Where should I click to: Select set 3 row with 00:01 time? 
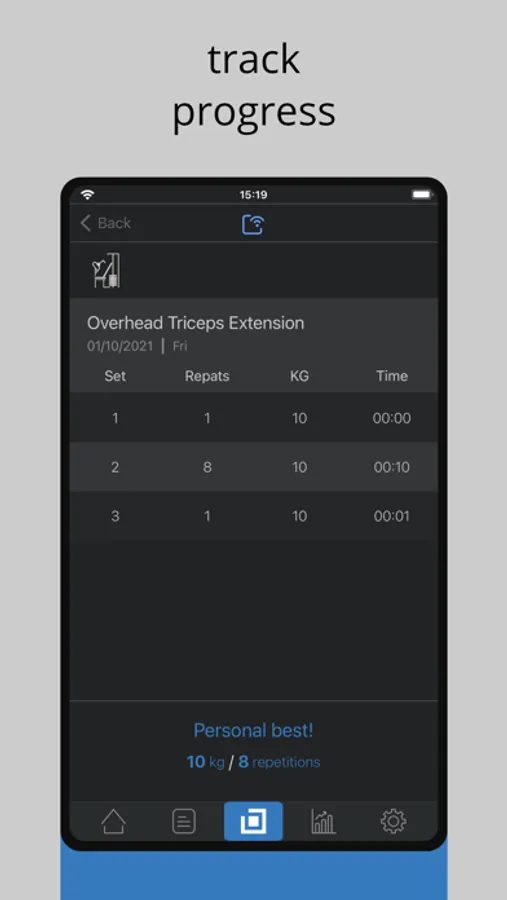(x=253, y=515)
